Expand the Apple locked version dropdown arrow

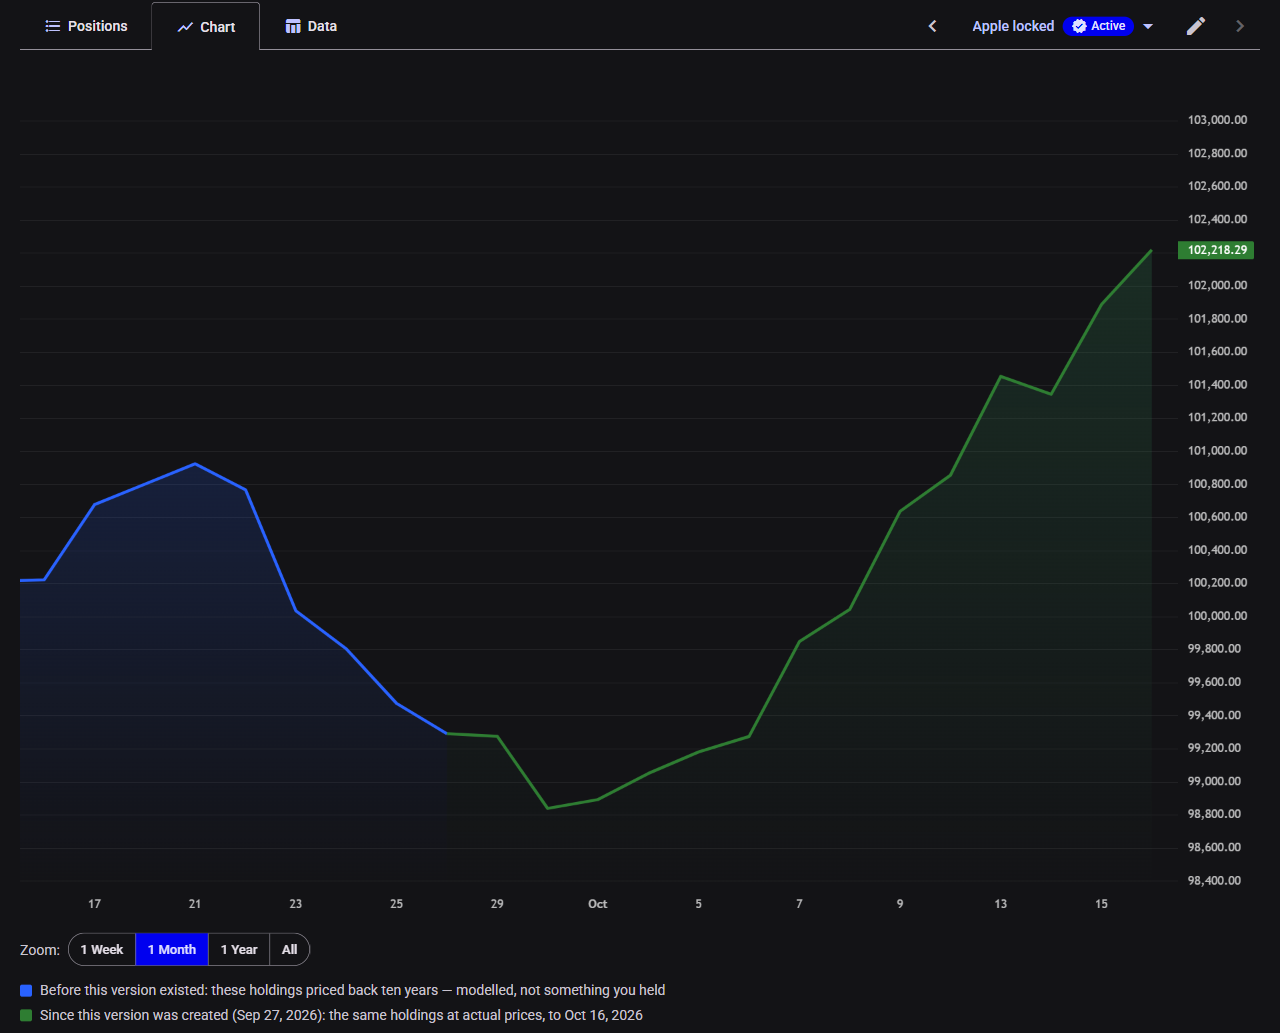click(1148, 26)
